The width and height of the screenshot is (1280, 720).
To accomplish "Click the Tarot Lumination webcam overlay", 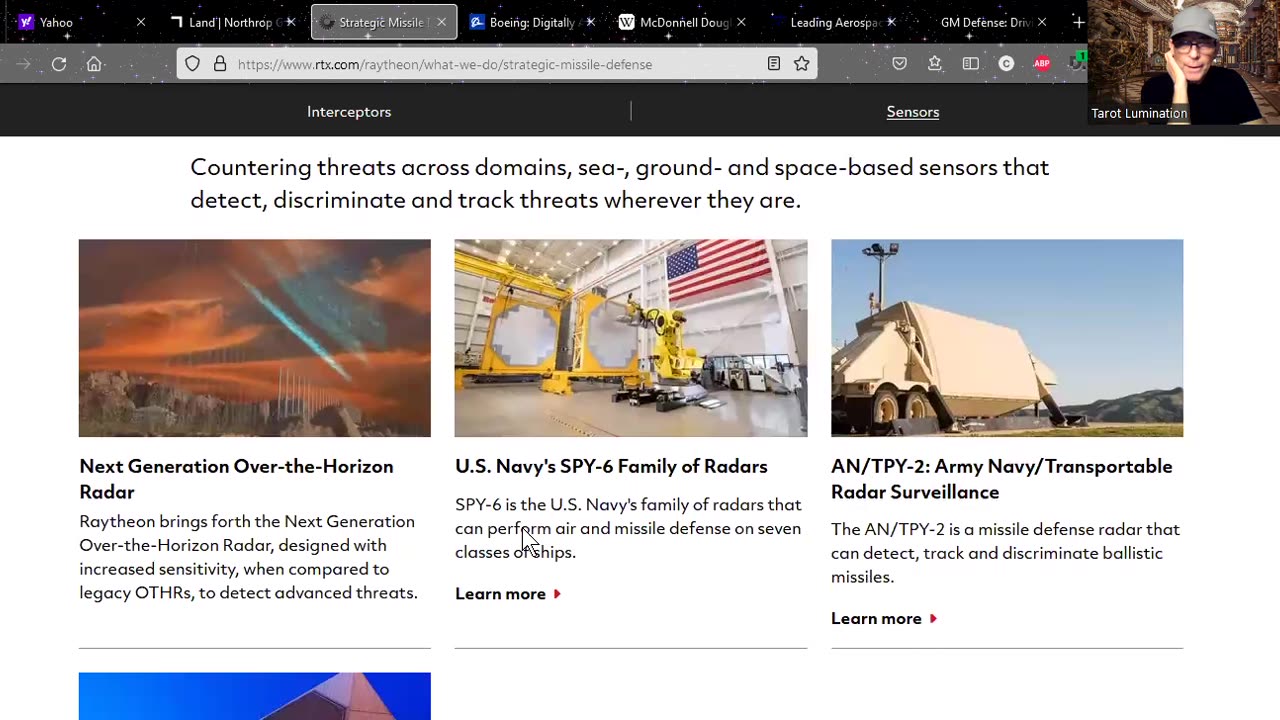I will (x=1184, y=62).
